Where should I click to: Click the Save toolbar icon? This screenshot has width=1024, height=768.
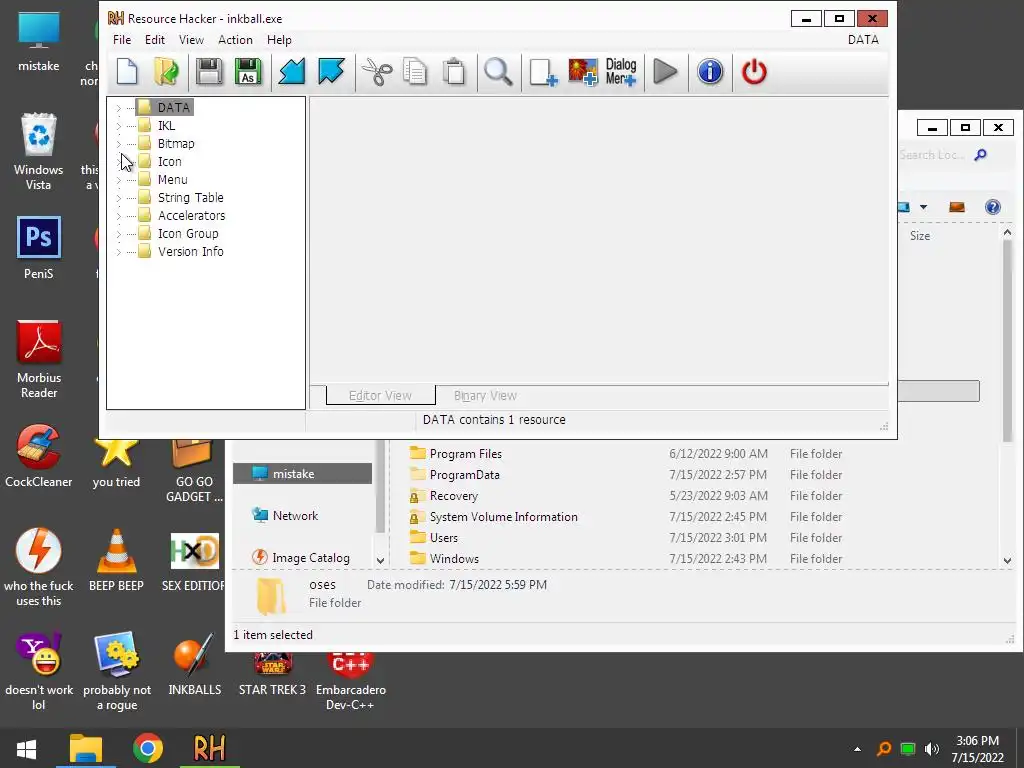pos(209,71)
